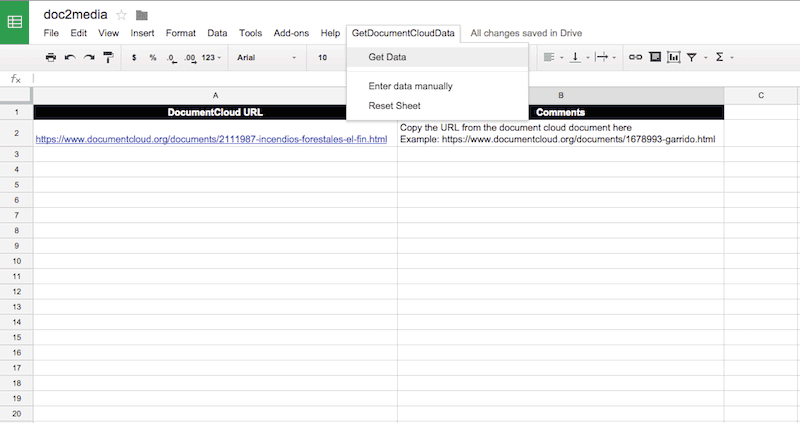
Task: Open the Tools menu
Action: [x=251, y=33]
